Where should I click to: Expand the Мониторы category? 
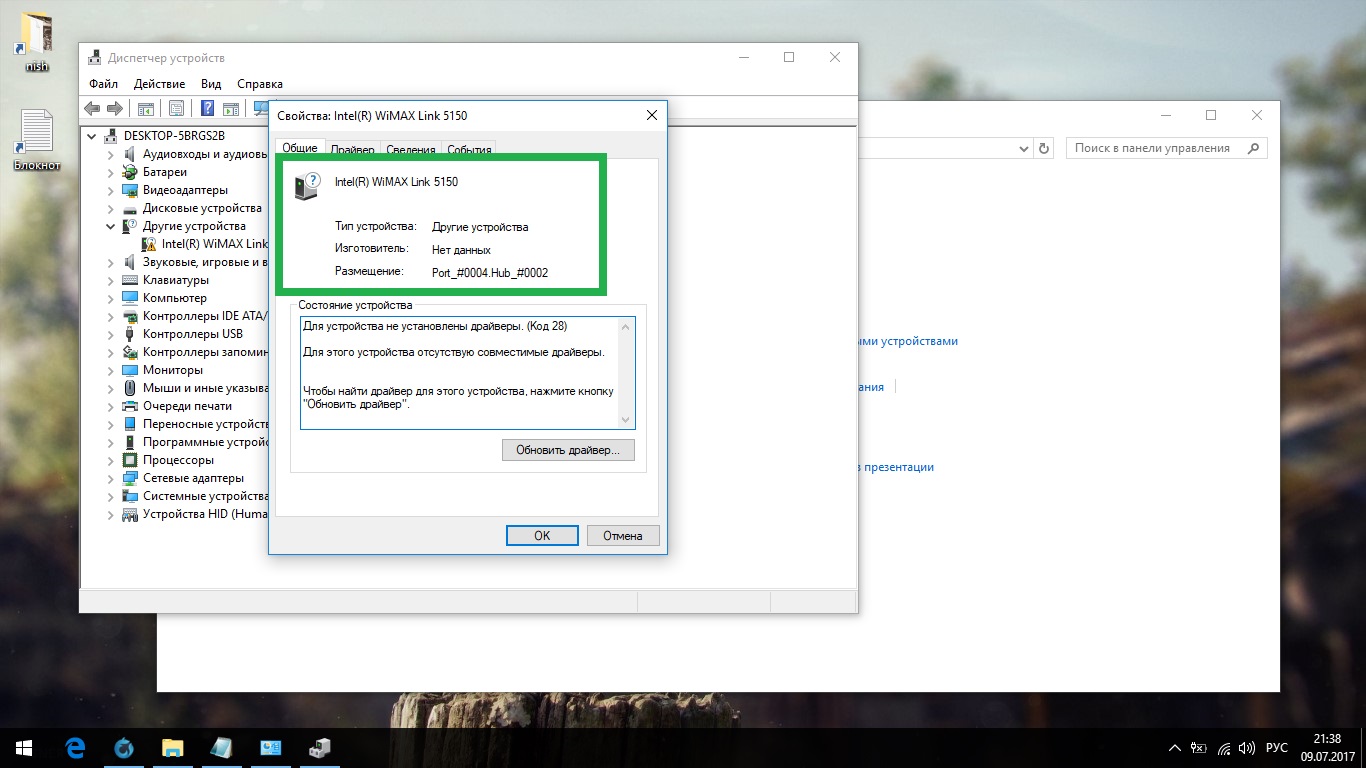coord(111,370)
